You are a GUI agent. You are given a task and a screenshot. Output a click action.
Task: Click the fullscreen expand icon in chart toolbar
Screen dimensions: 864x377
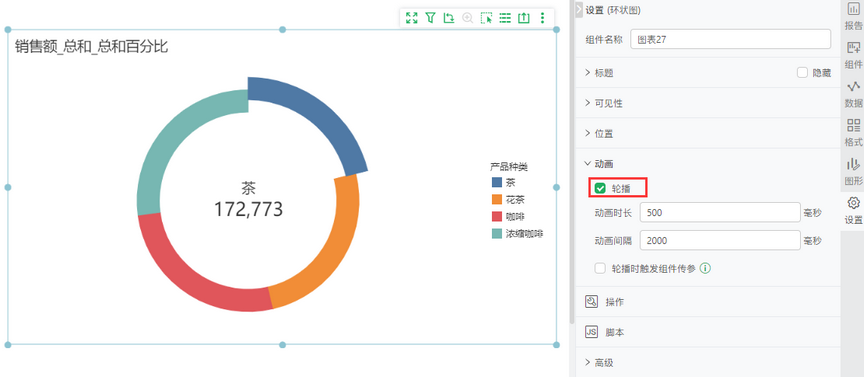[412, 18]
